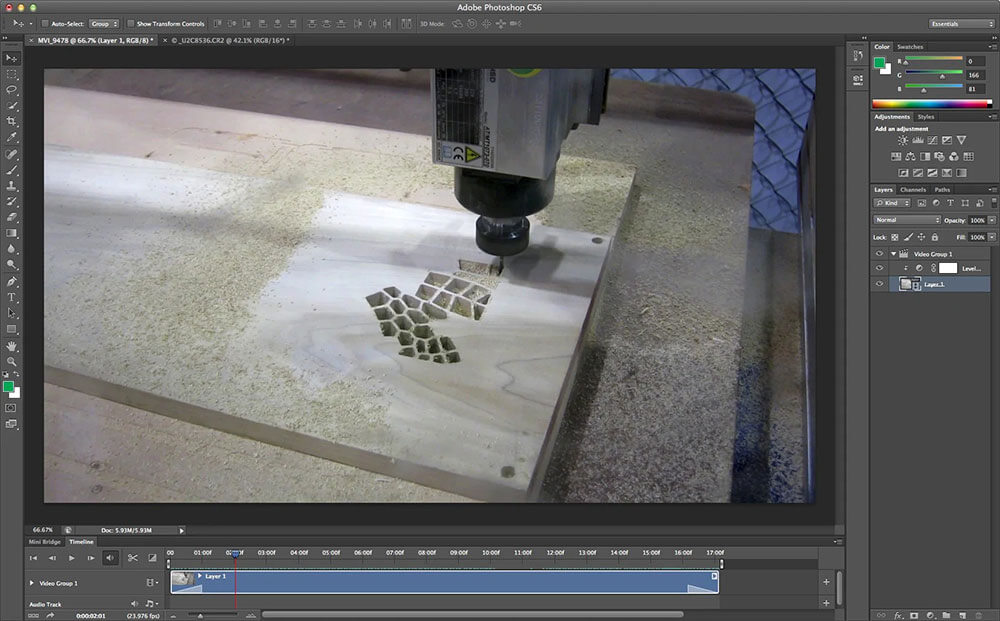Select the Eyedropper tool

coord(11,136)
